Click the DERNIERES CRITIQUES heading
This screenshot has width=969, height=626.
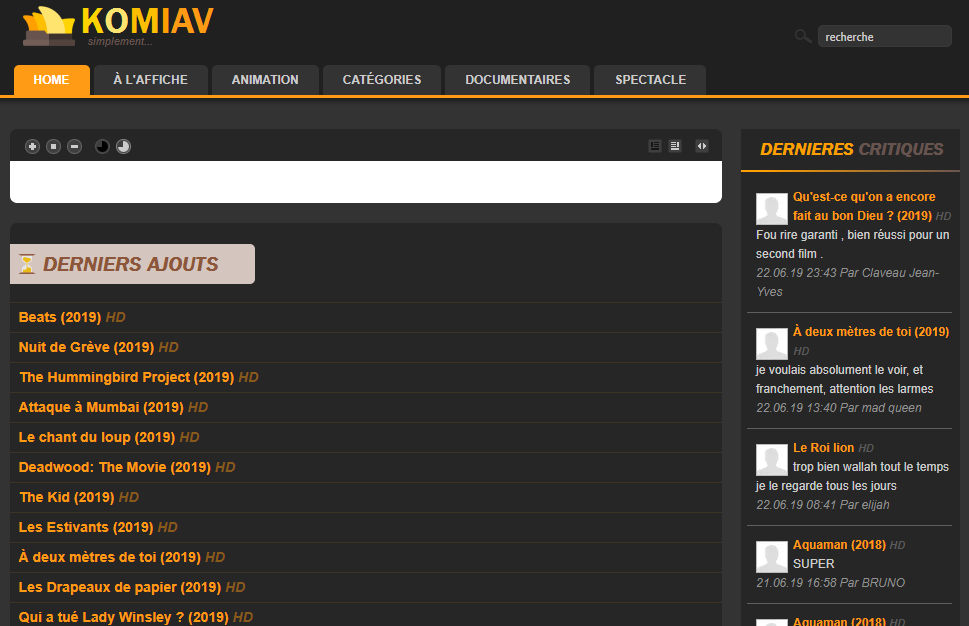pyautogui.click(x=851, y=149)
